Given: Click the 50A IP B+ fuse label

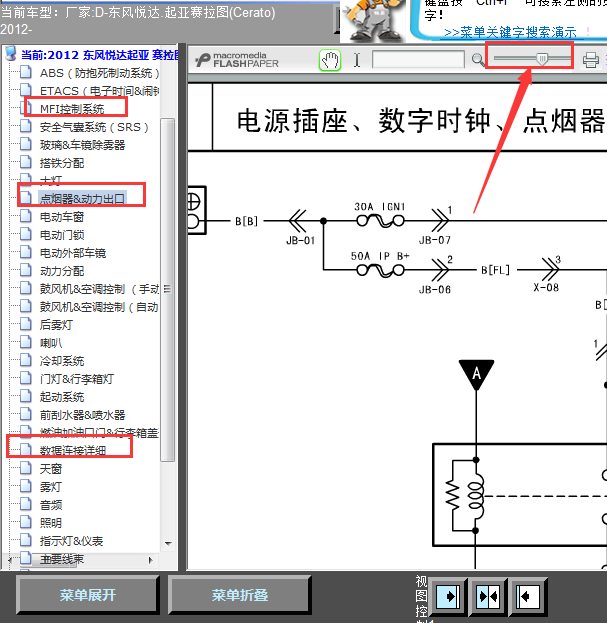Looking at the screenshot, I should (x=380, y=256).
